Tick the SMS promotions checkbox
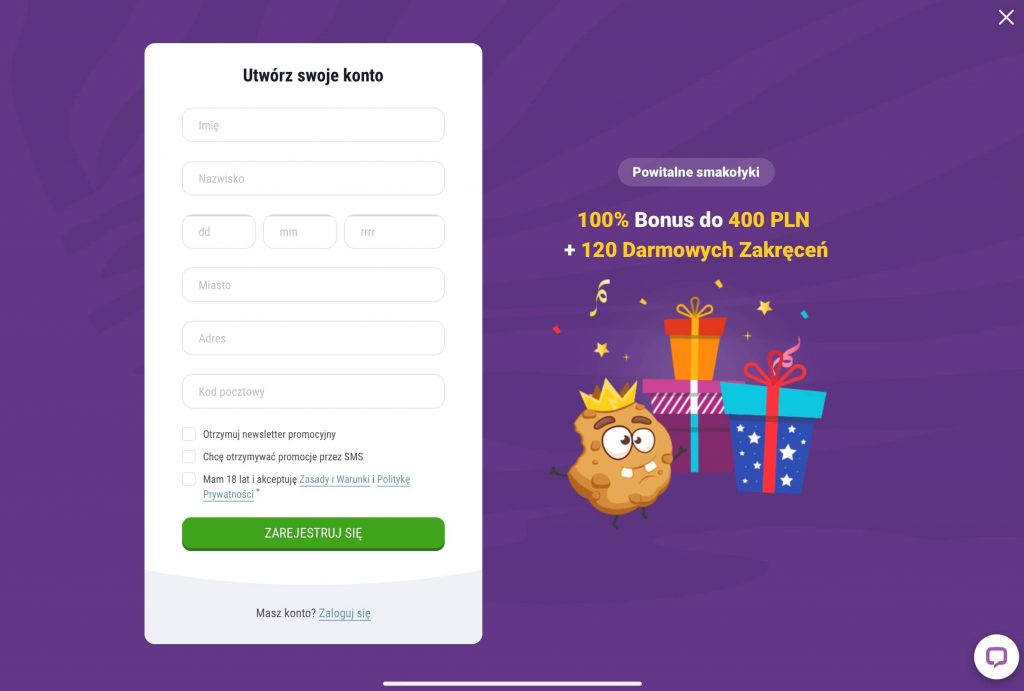The width and height of the screenshot is (1024, 691). [189, 457]
